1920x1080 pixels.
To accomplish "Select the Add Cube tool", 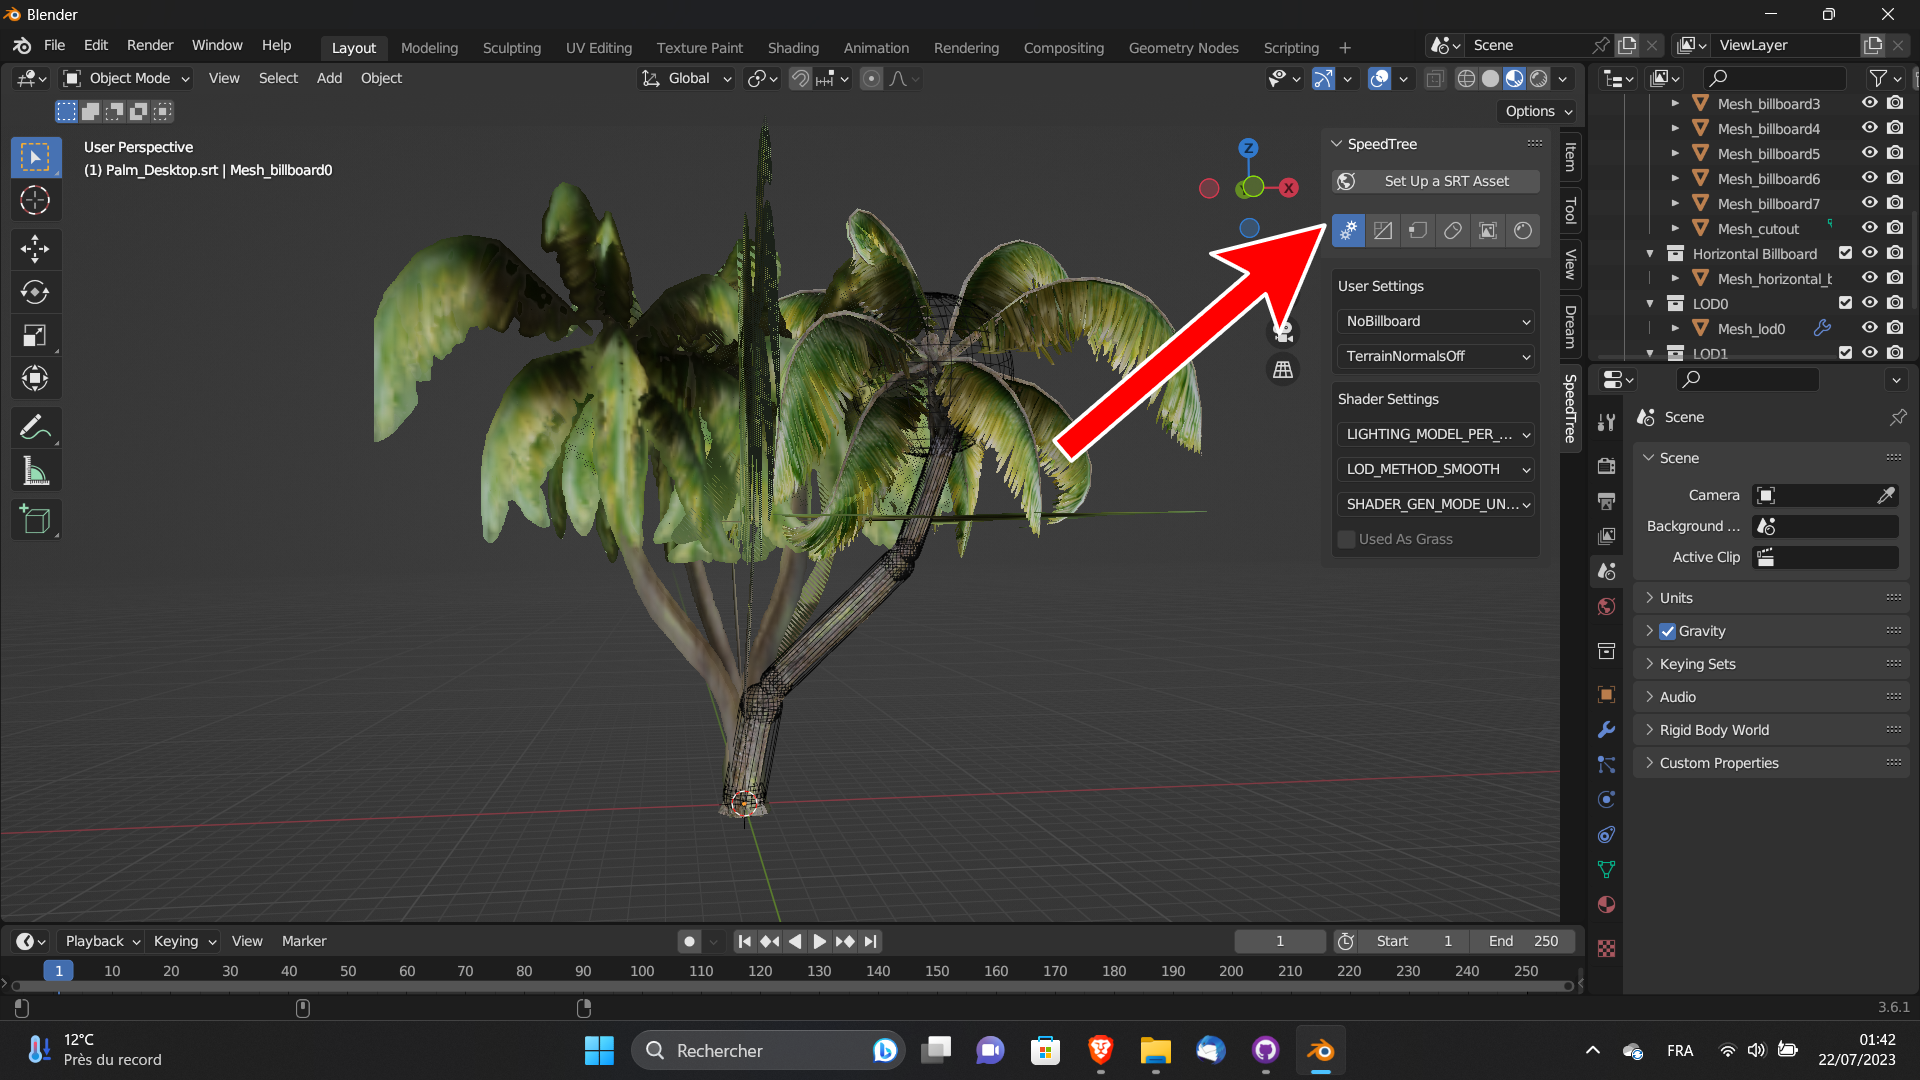I will tap(35, 519).
